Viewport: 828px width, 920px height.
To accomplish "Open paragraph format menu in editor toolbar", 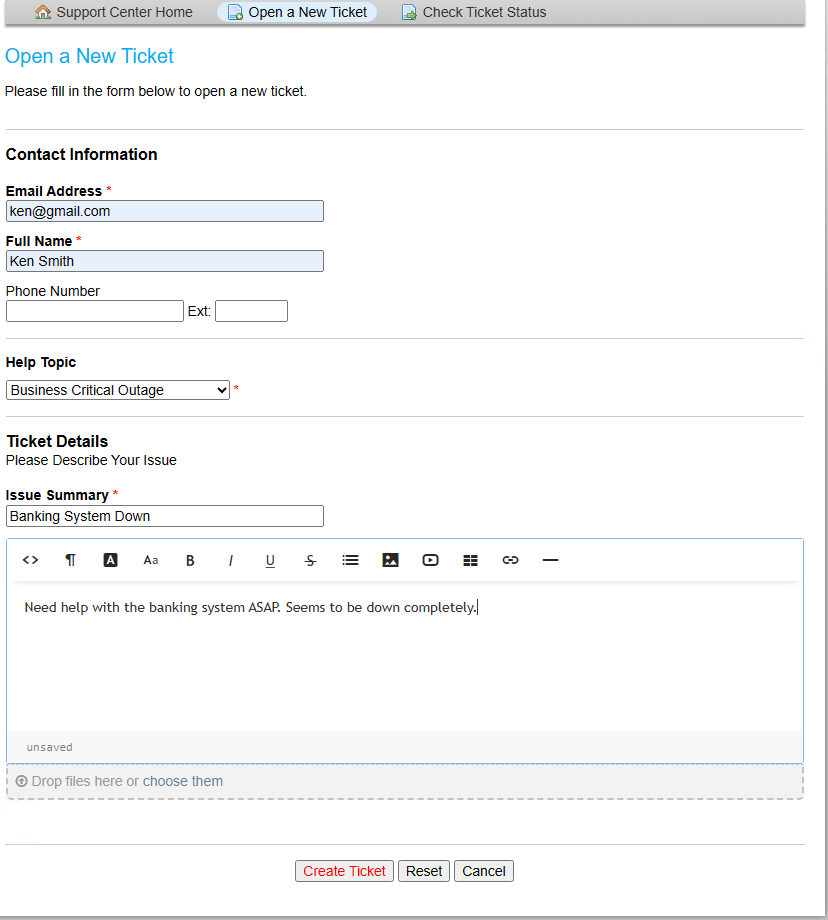I will [70, 560].
